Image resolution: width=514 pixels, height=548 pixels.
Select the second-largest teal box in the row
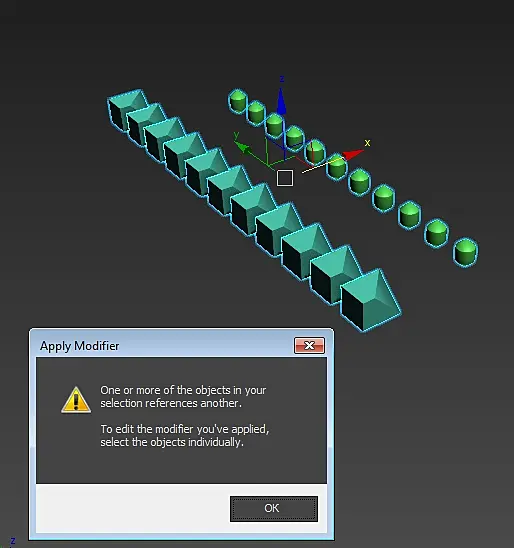[334, 276]
